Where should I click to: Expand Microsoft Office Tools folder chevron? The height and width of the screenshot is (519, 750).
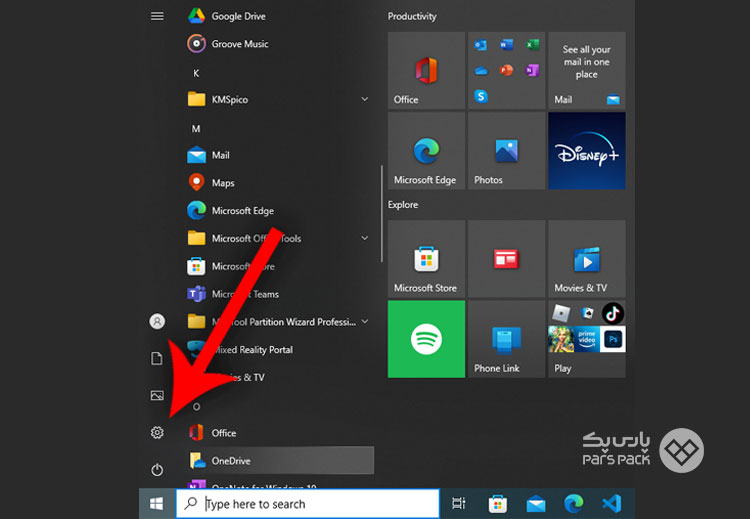pyautogui.click(x=364, y=238)
